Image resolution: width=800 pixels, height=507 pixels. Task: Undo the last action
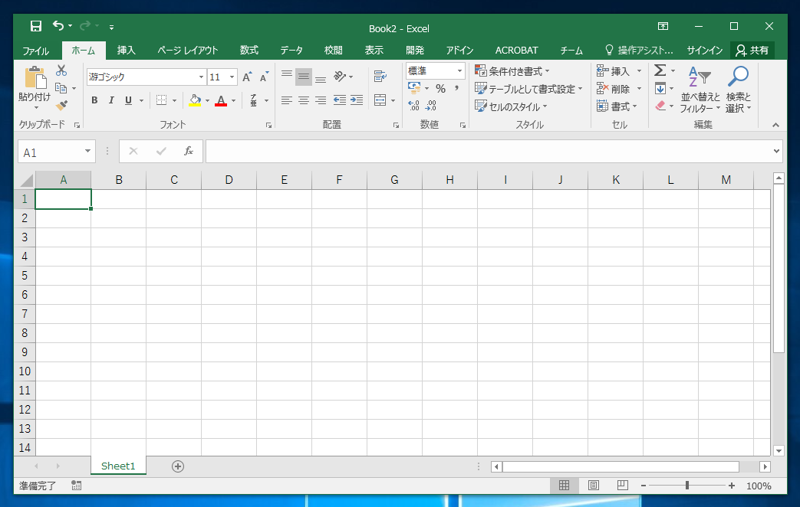pyautogui.click(x=58, y=26)
